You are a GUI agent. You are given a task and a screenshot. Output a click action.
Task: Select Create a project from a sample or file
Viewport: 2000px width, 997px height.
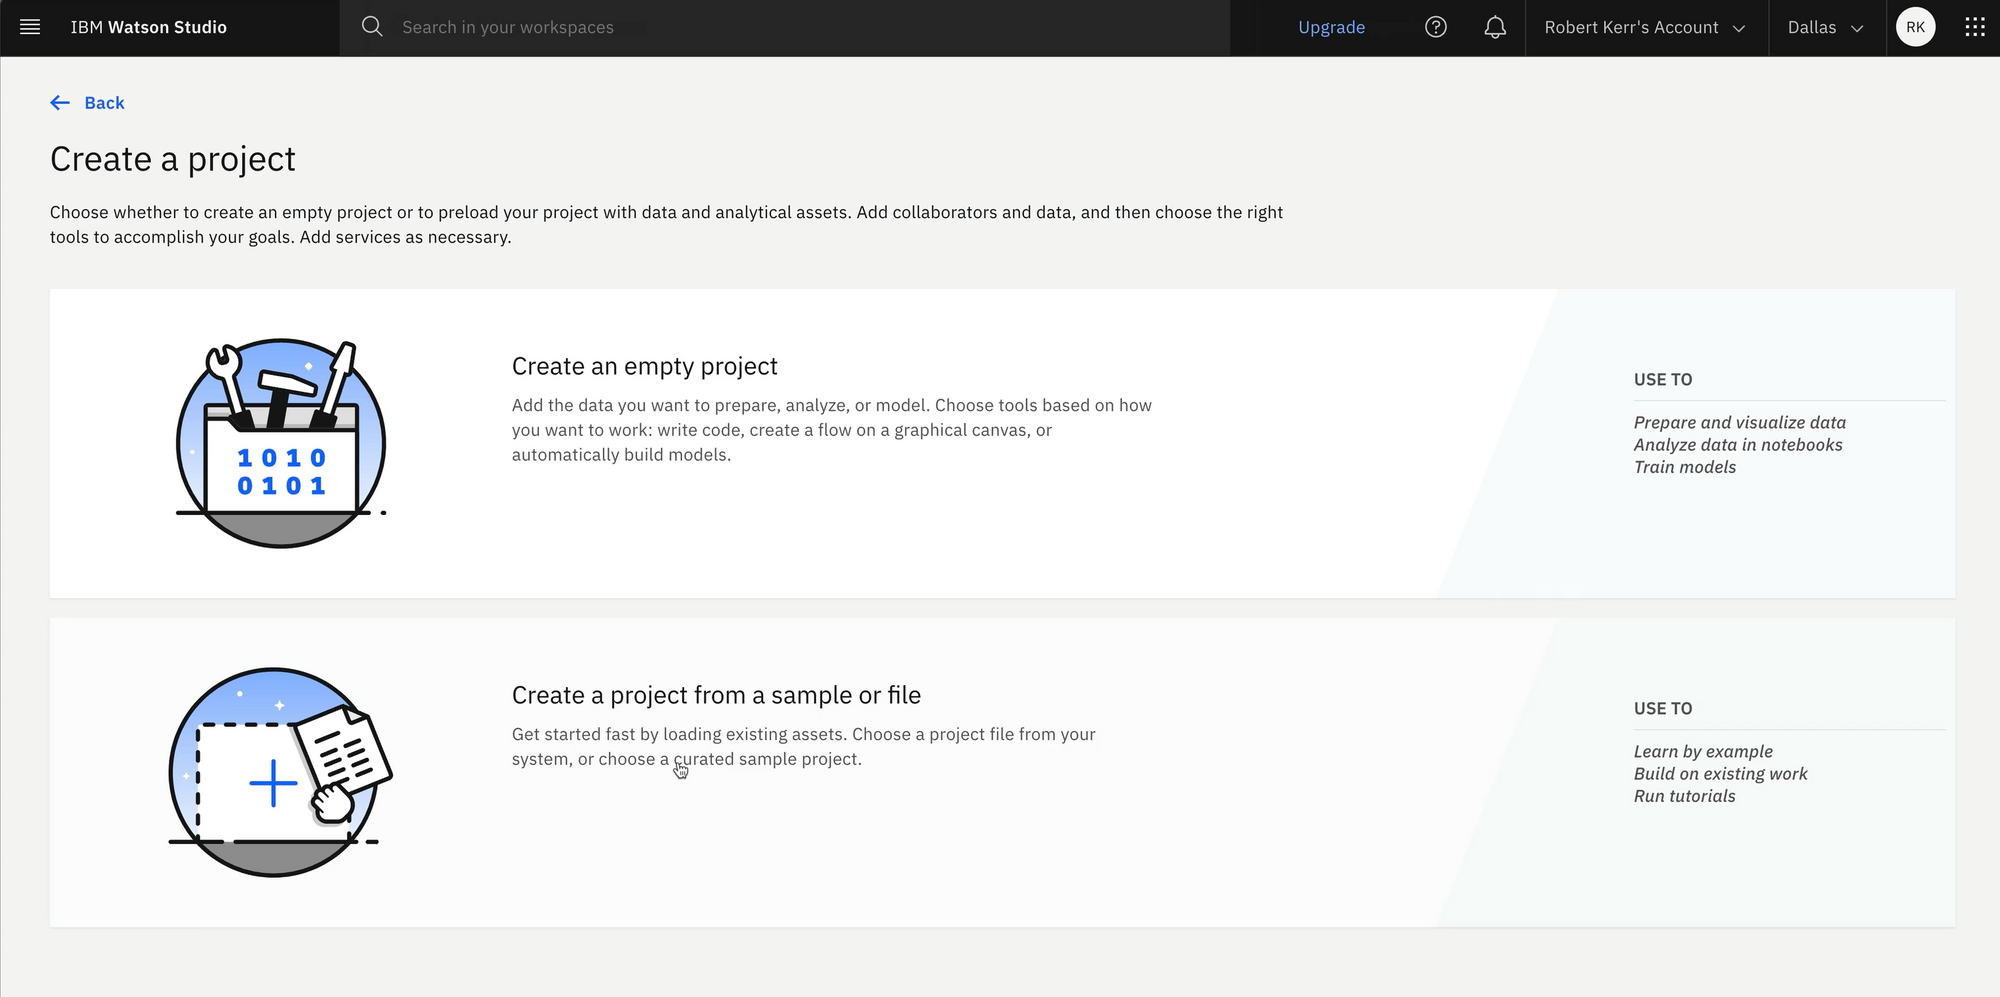tap(716, 695)
